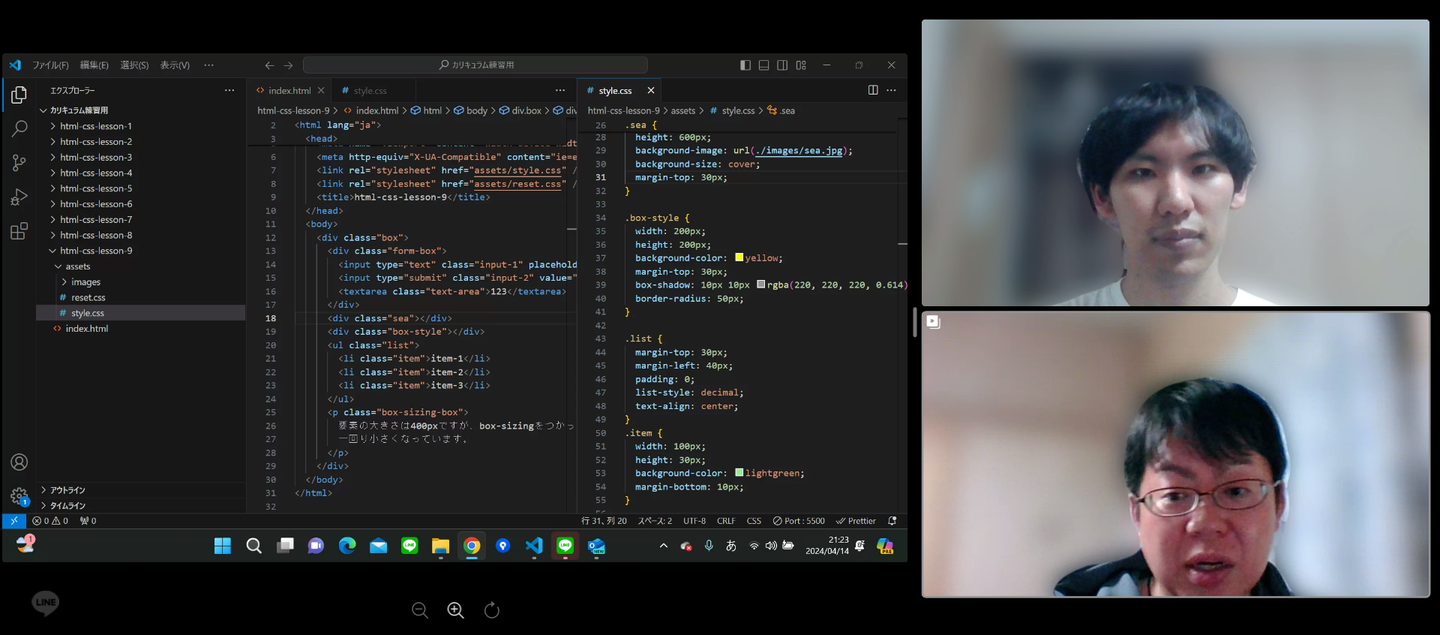Image resolution: width=1440 pixels, height=635 pixels.
Task: Open the Accounts icon in activity bar
Action: (x=19, y=462)
